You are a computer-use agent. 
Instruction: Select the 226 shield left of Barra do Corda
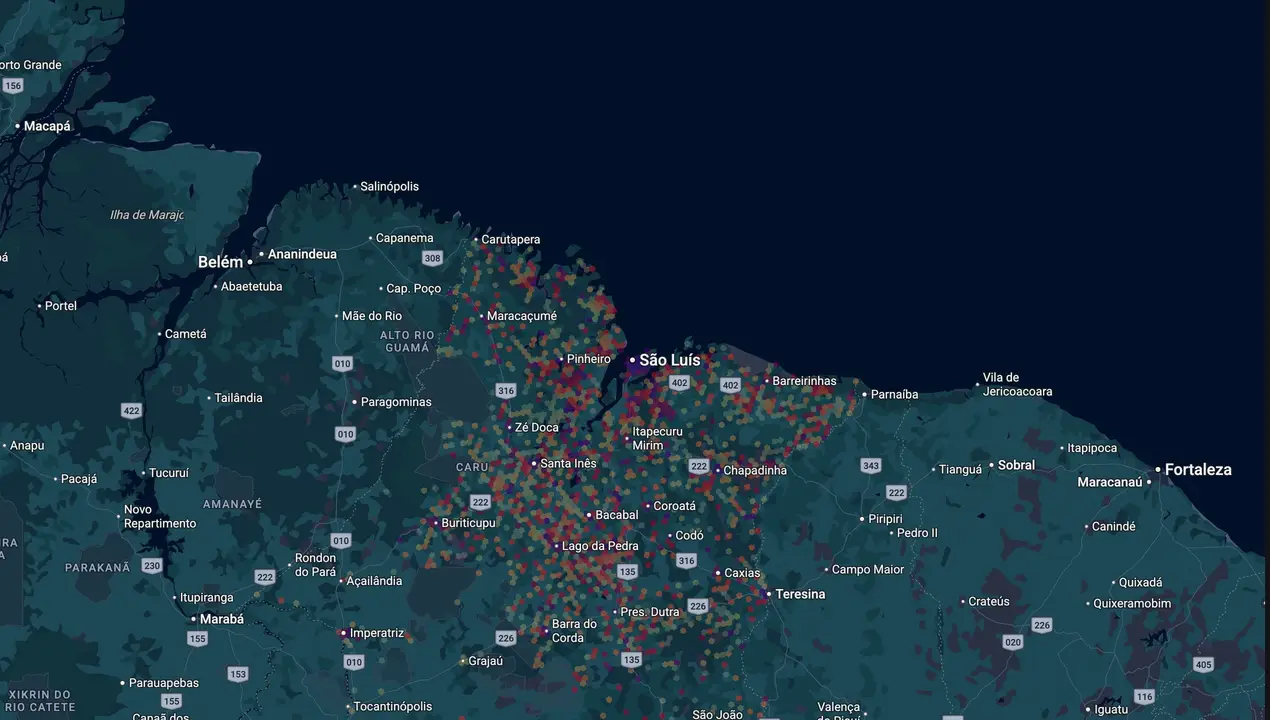[506, 638]
